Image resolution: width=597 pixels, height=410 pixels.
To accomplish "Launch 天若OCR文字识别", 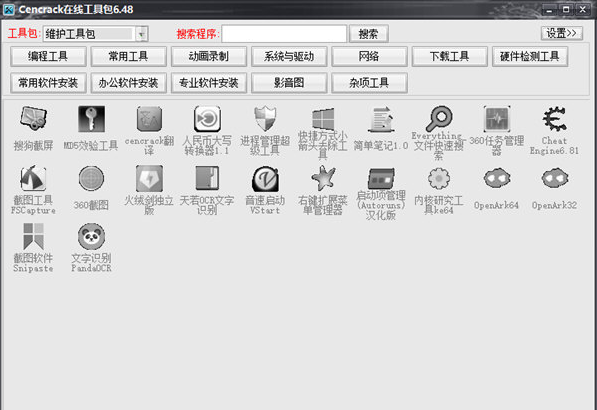I will click(x=207, y=178).
